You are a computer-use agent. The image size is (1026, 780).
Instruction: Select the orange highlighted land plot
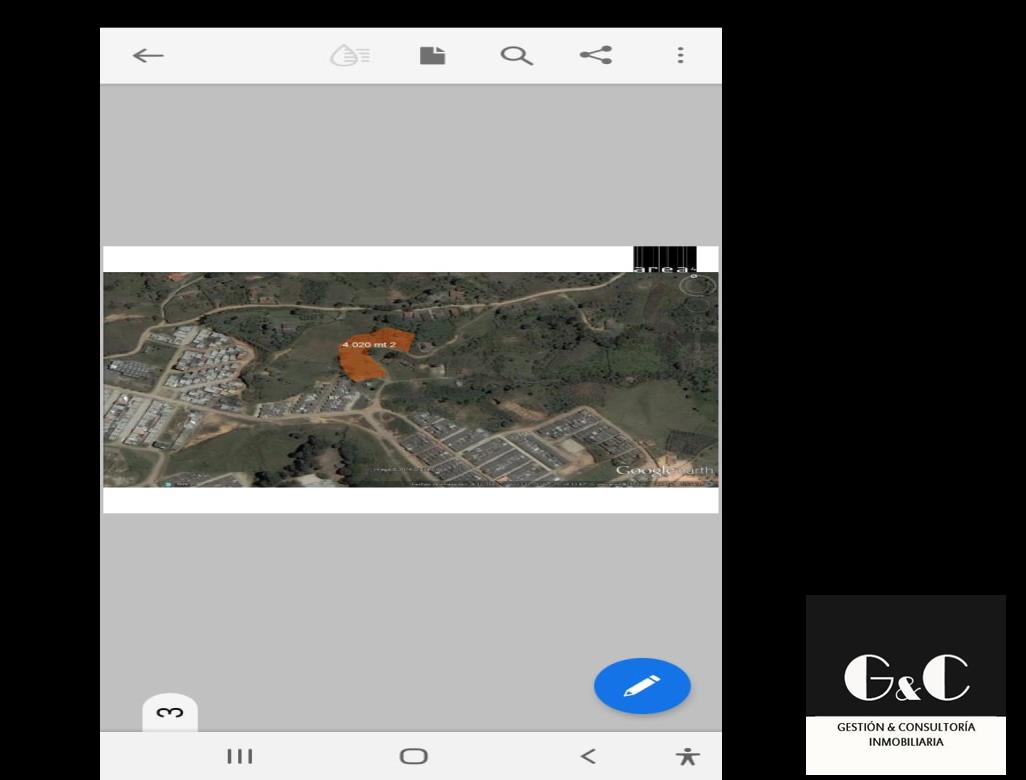[366, 360]
